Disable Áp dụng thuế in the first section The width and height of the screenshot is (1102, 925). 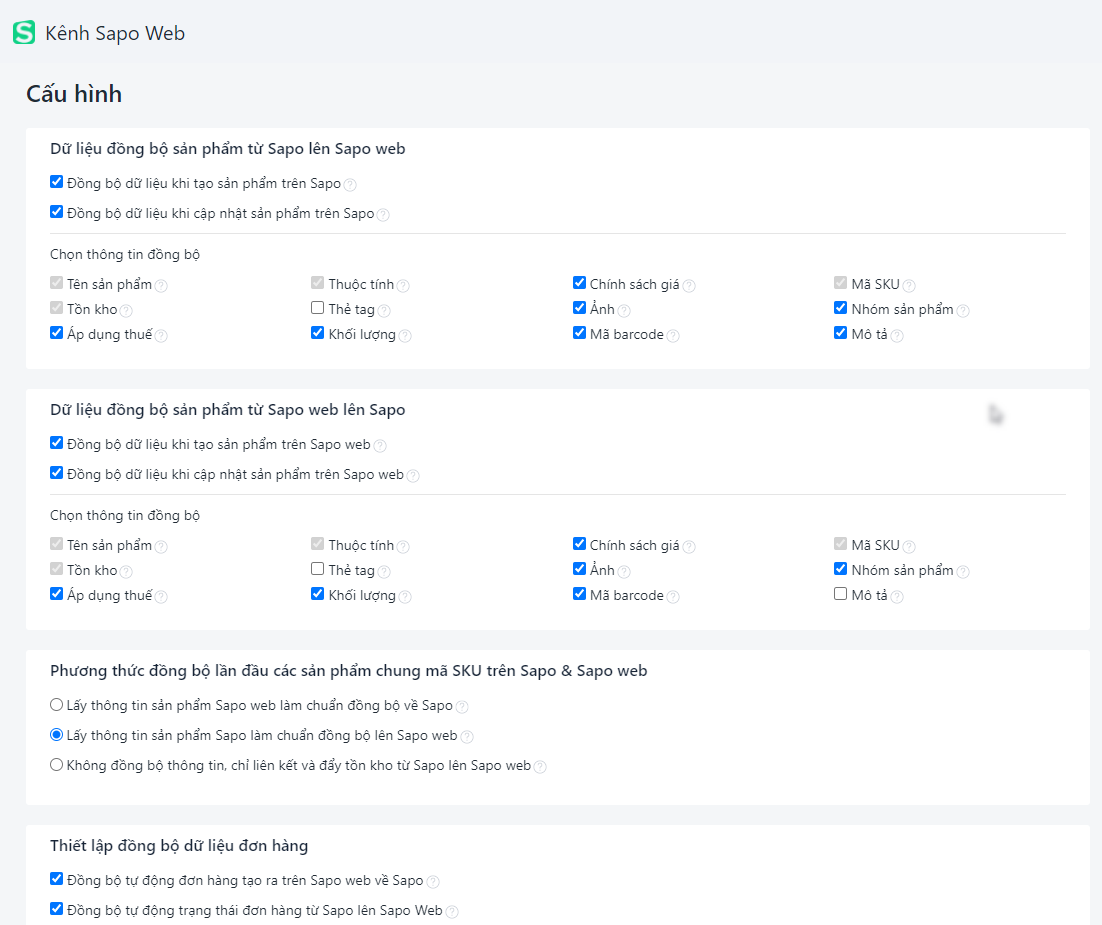coord(57,333)
